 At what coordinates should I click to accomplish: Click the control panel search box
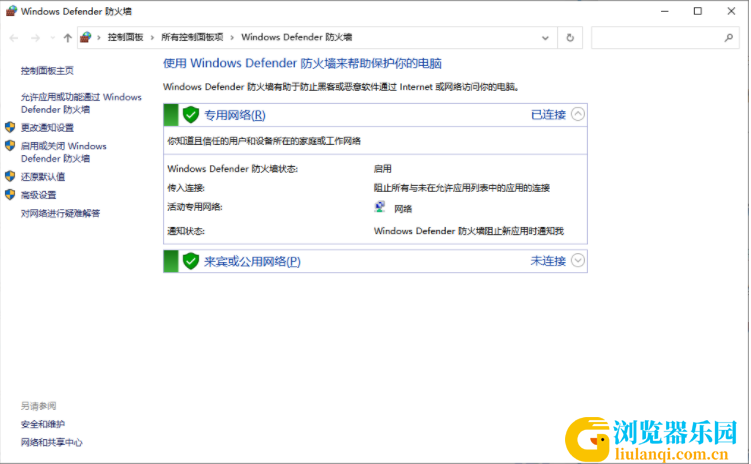click(x=665, y=38)
